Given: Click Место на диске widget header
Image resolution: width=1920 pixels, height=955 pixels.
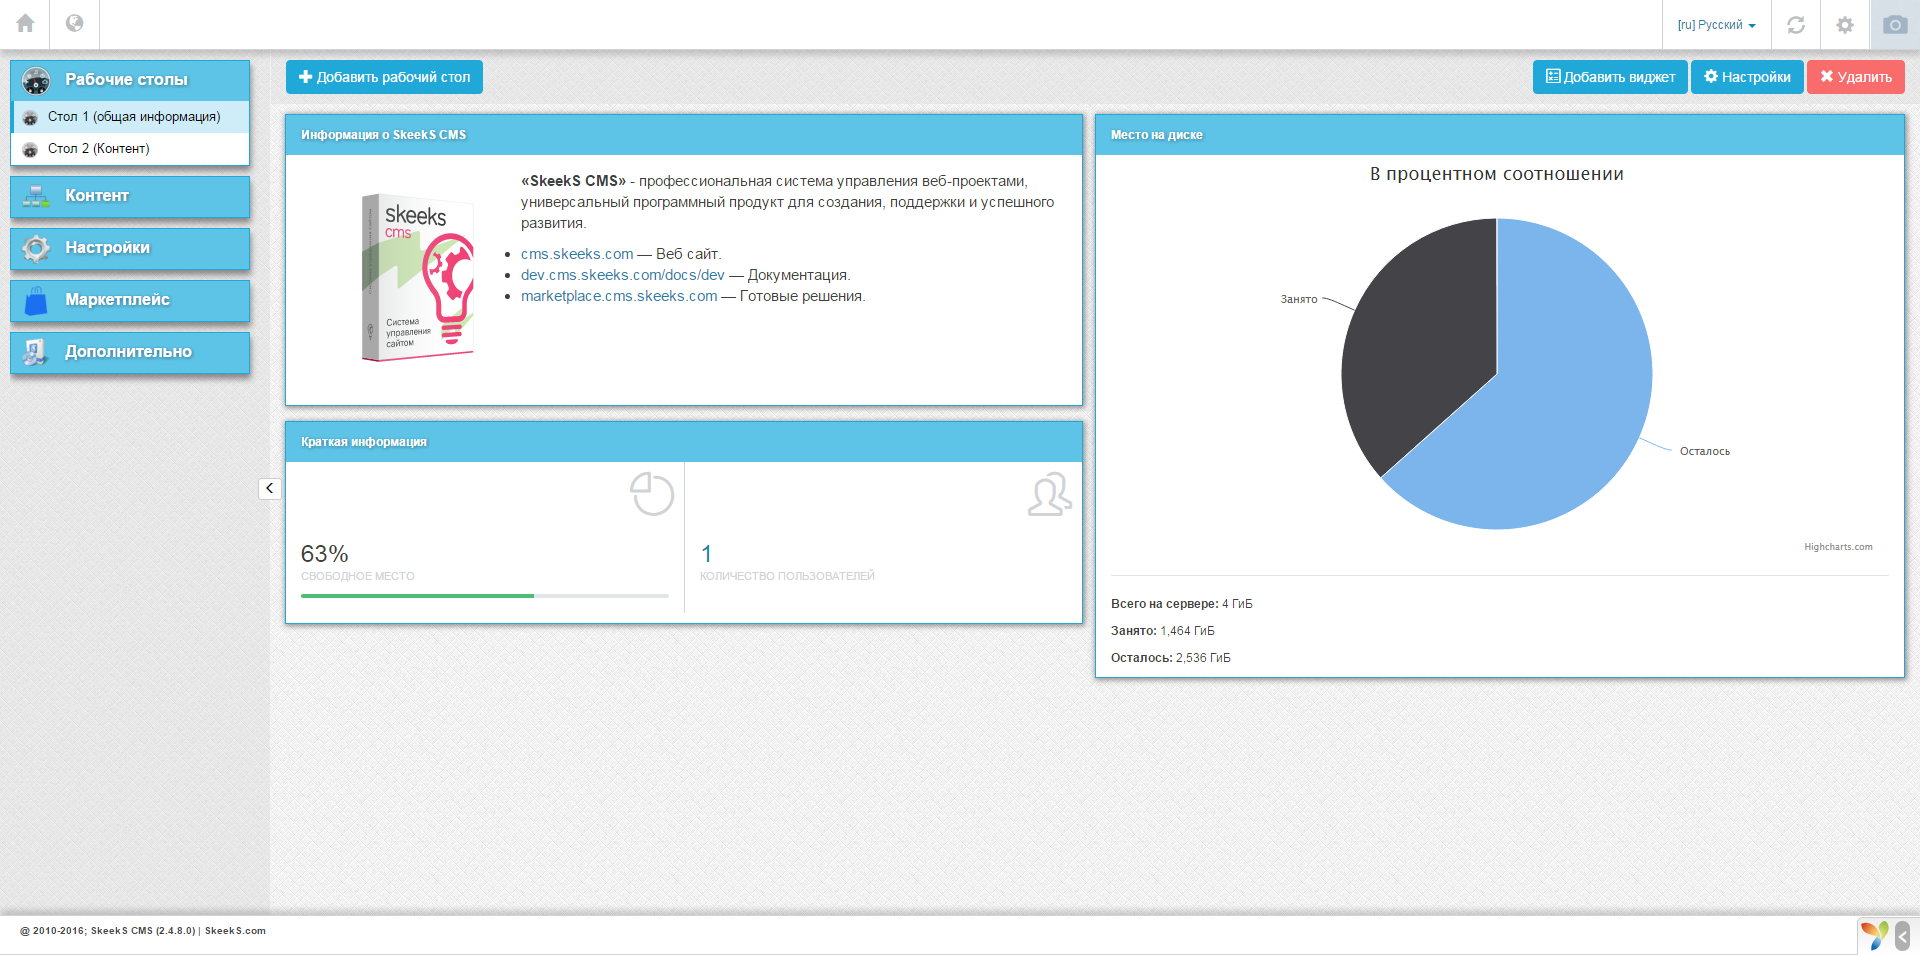Looking at the screenshot, I should tap(1500, 135).
